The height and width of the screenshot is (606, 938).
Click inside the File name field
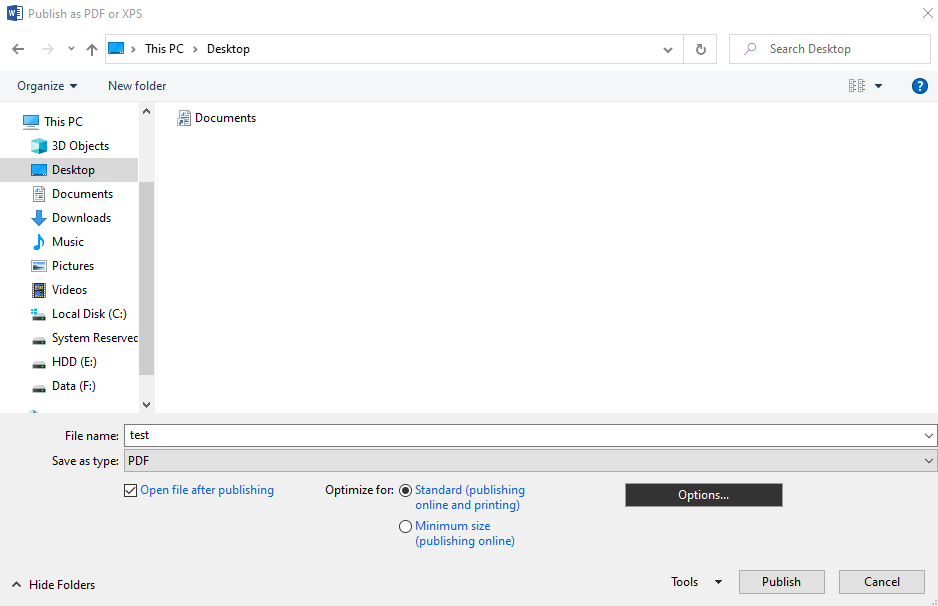pos(400,435)
